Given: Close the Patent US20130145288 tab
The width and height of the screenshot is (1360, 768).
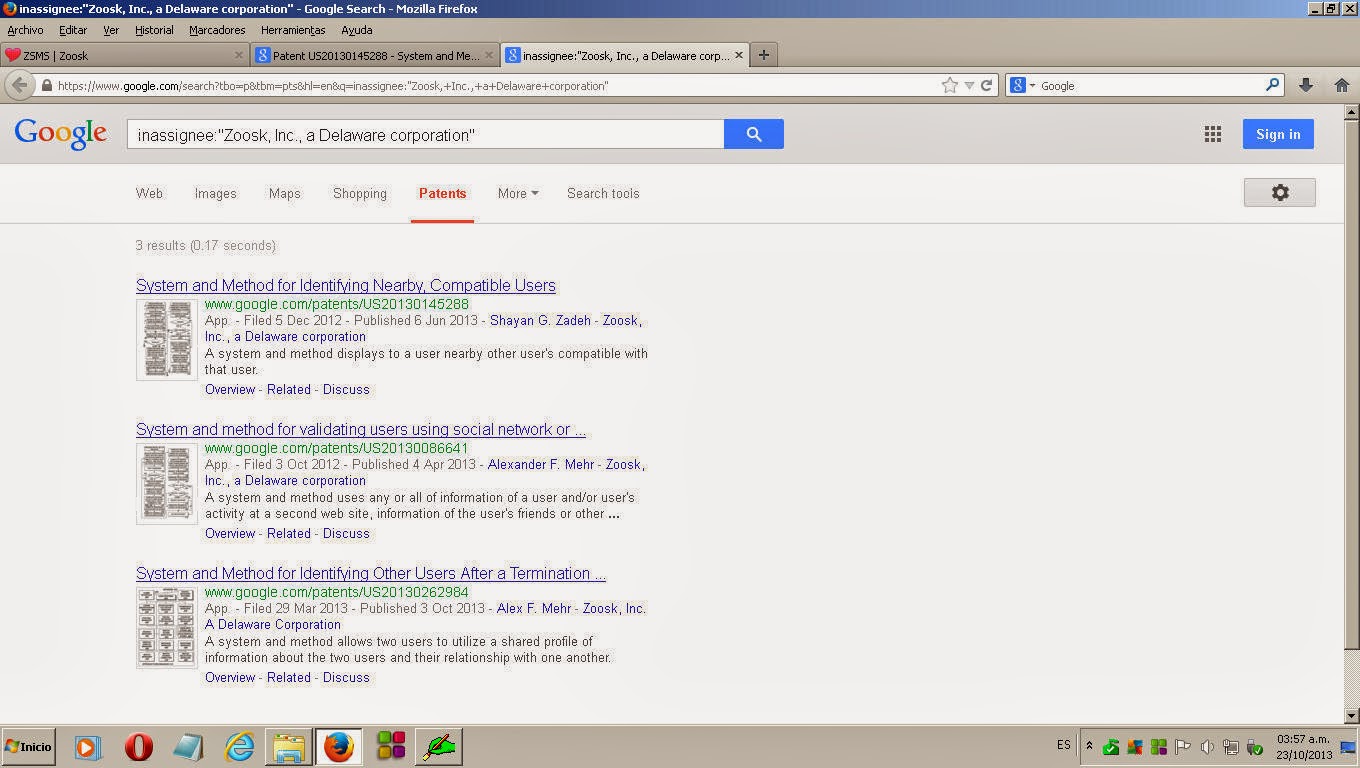Looking at the screenshot, I should tap(489, 55).
